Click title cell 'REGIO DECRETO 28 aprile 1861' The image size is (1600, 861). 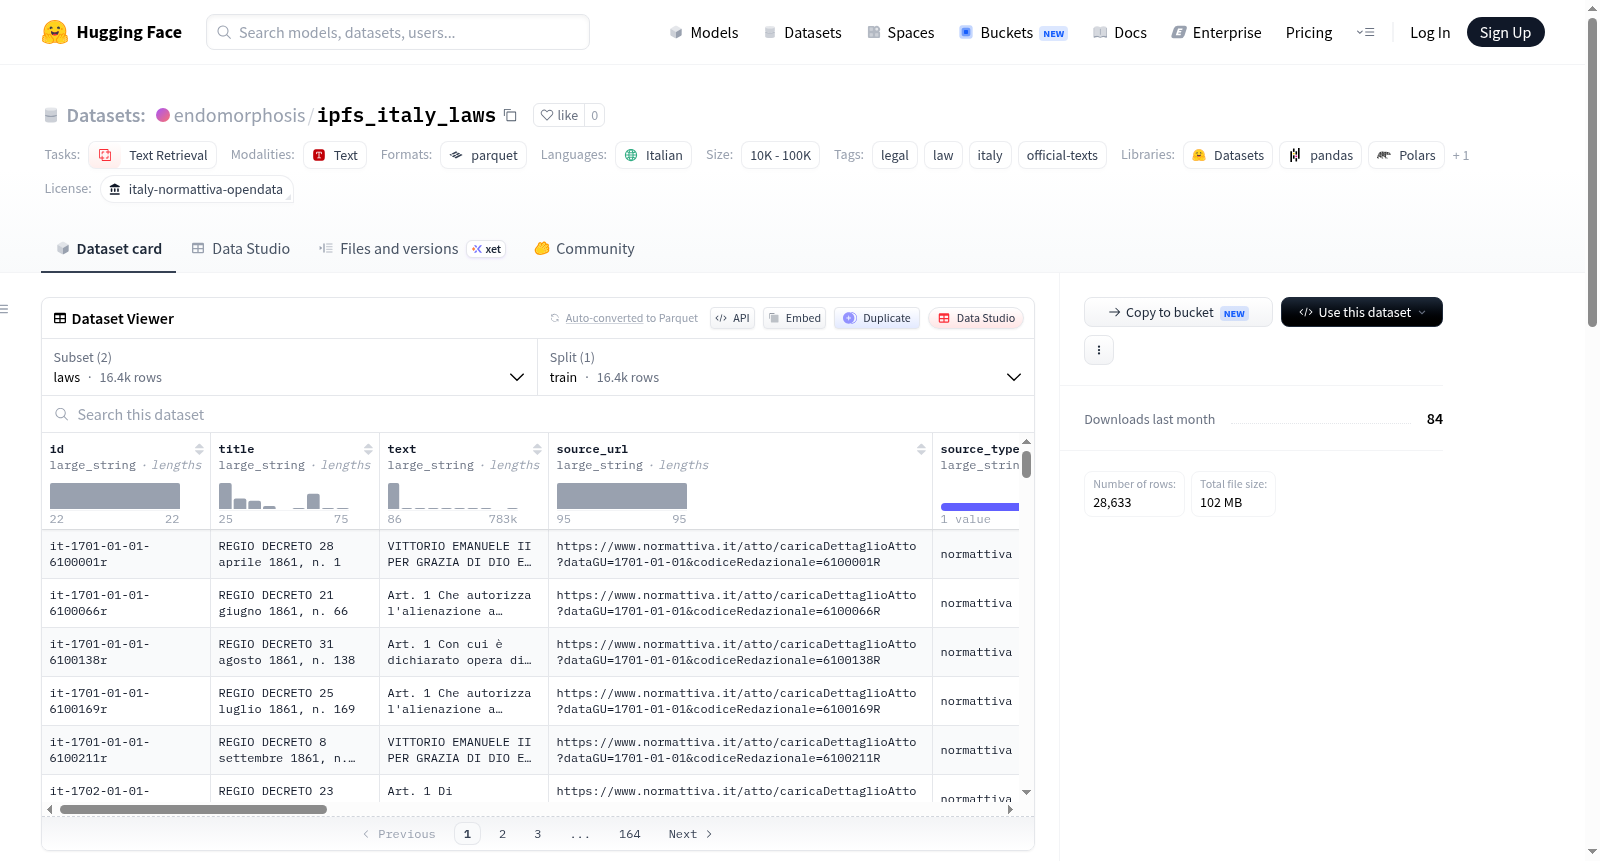click(295, 554)
